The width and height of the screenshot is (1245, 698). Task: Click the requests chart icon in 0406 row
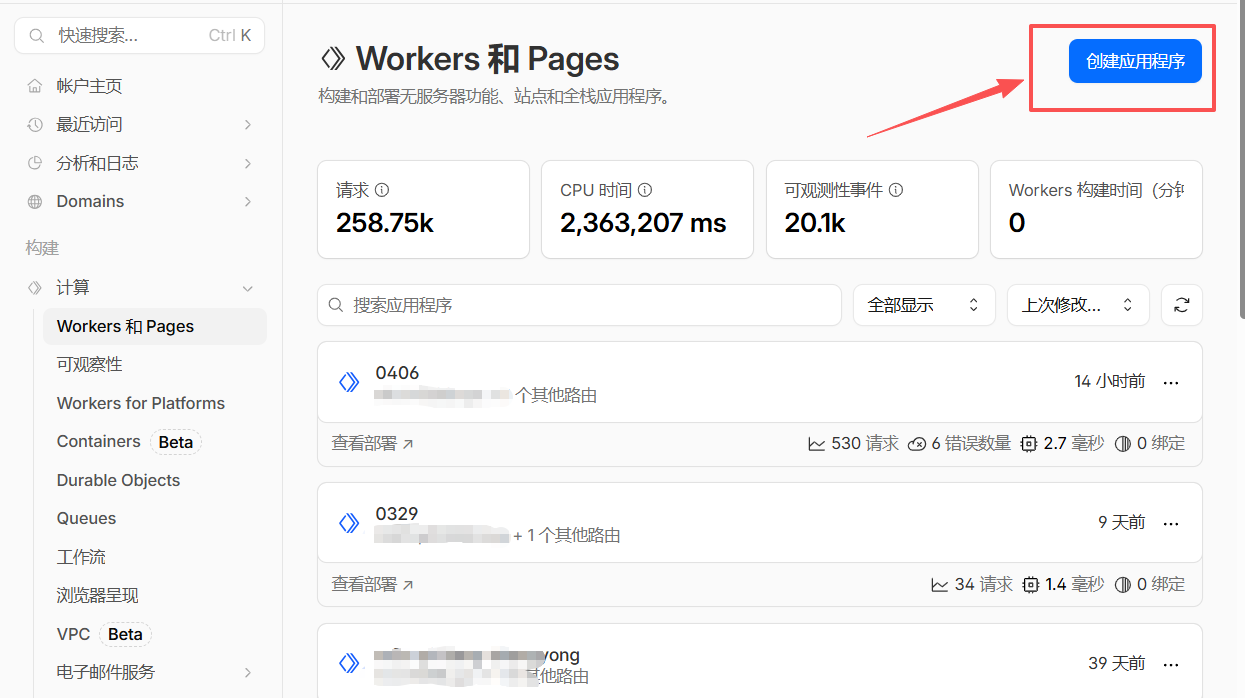click(x=817, y=444)
